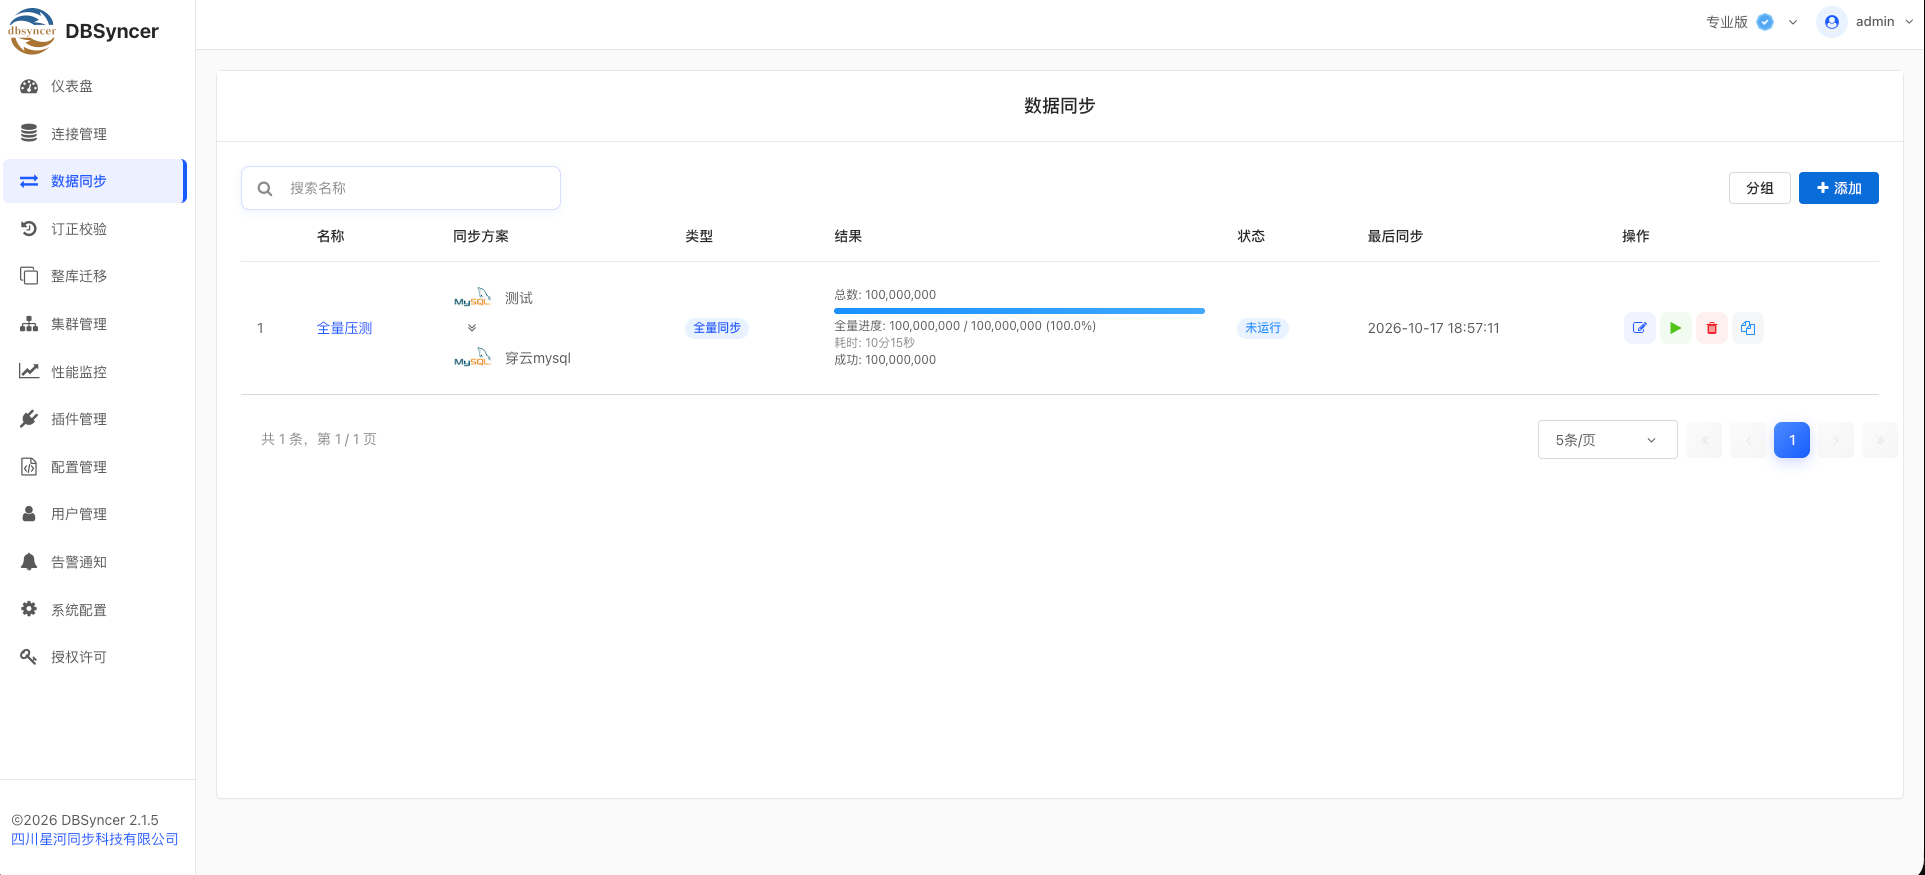Click the admin user avatar icon

tap(1832, 22)
